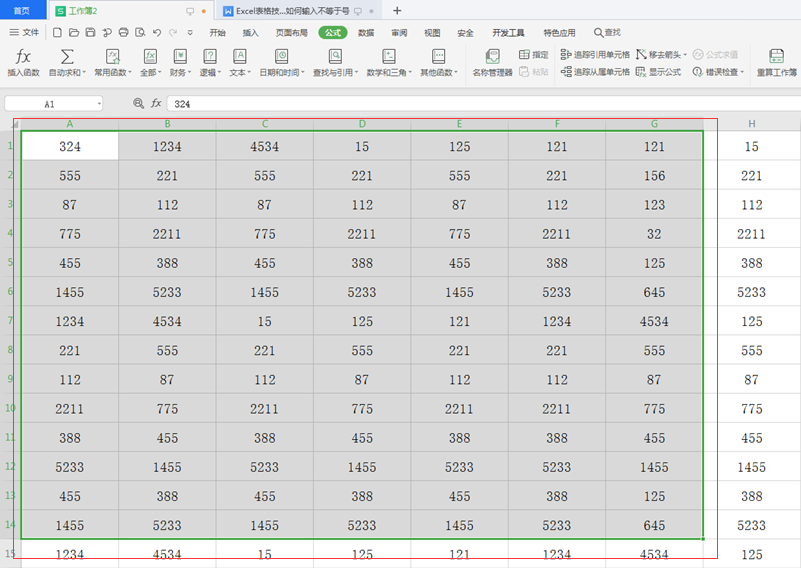Open a new tab with the plus icon
Viewport: 801px width, 568px height.
397,11
